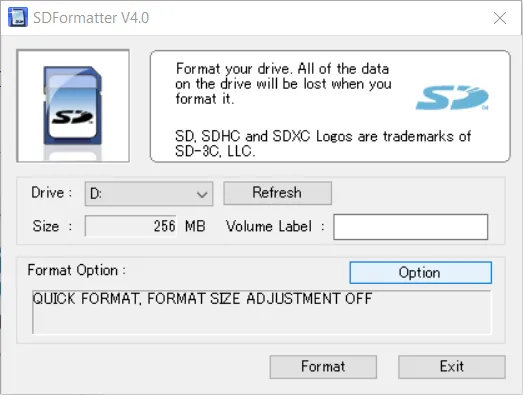Click the SD-3C, LLC trademark notice

point(323,144)
